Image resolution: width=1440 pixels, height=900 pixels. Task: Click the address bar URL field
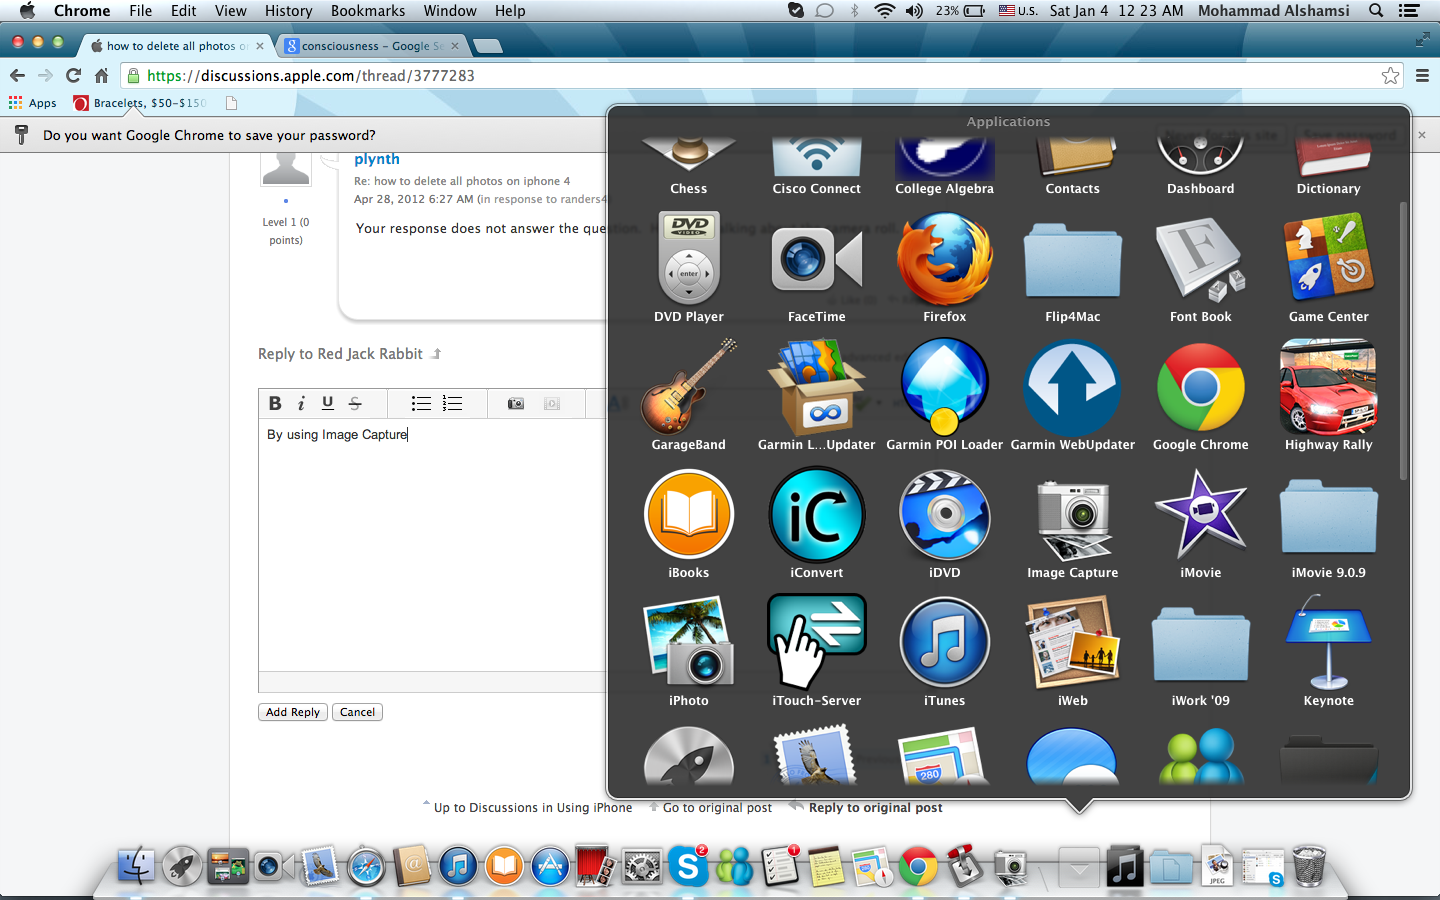762,76
